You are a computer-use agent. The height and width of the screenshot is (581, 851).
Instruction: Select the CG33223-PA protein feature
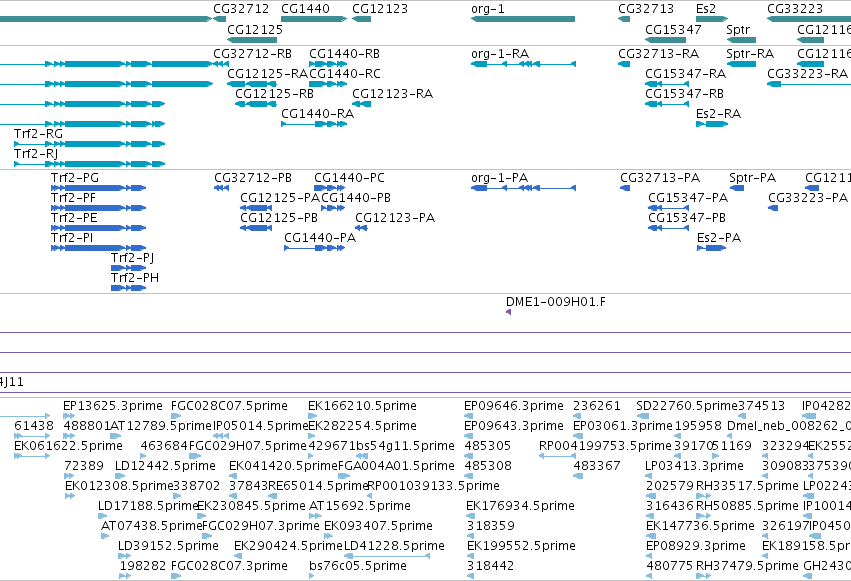(x=773, y=208)
